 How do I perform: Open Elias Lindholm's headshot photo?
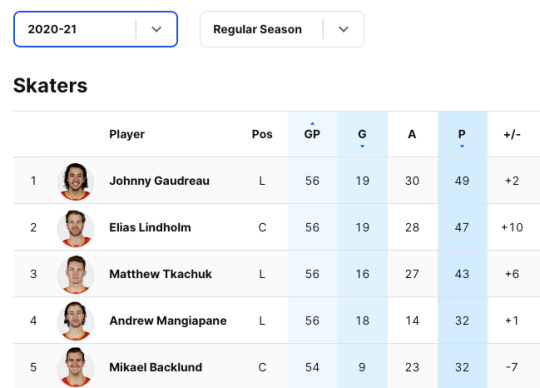pyautogui.click(x=75, y=228)
